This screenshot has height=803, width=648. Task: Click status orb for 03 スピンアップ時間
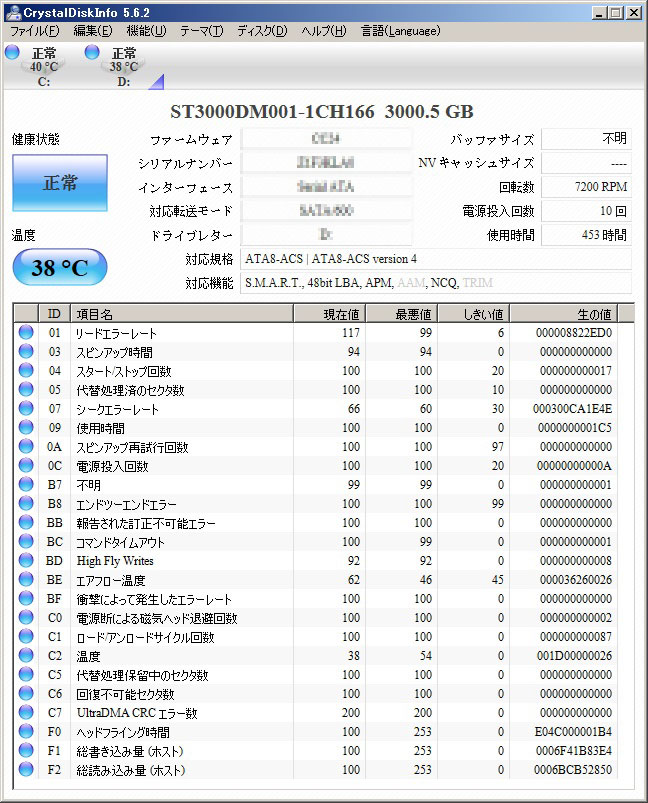click(x=26, y=351)
